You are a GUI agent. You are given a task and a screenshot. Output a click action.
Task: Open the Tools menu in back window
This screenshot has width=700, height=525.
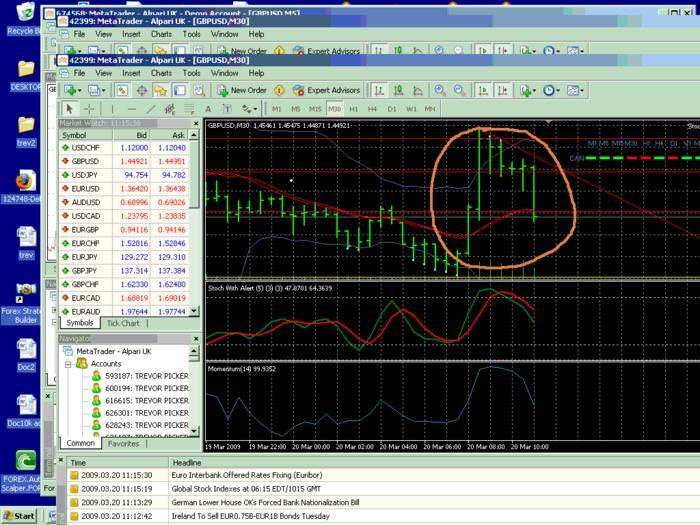pos(191,34)
